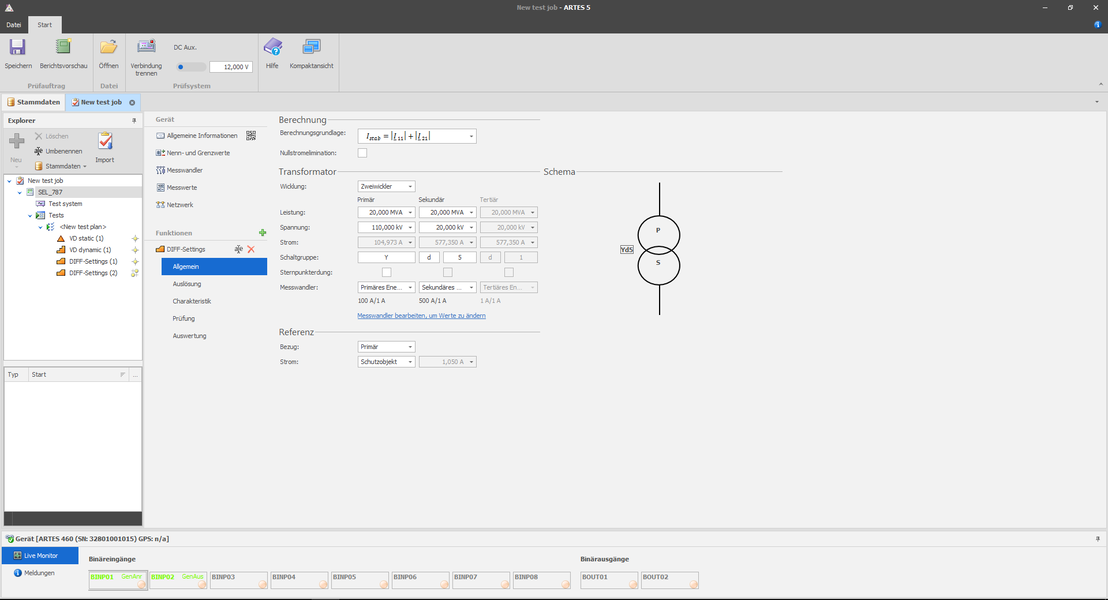Collapse the ribbon with the chevron
1108x600 pixels.
[x=1100, y=85]
